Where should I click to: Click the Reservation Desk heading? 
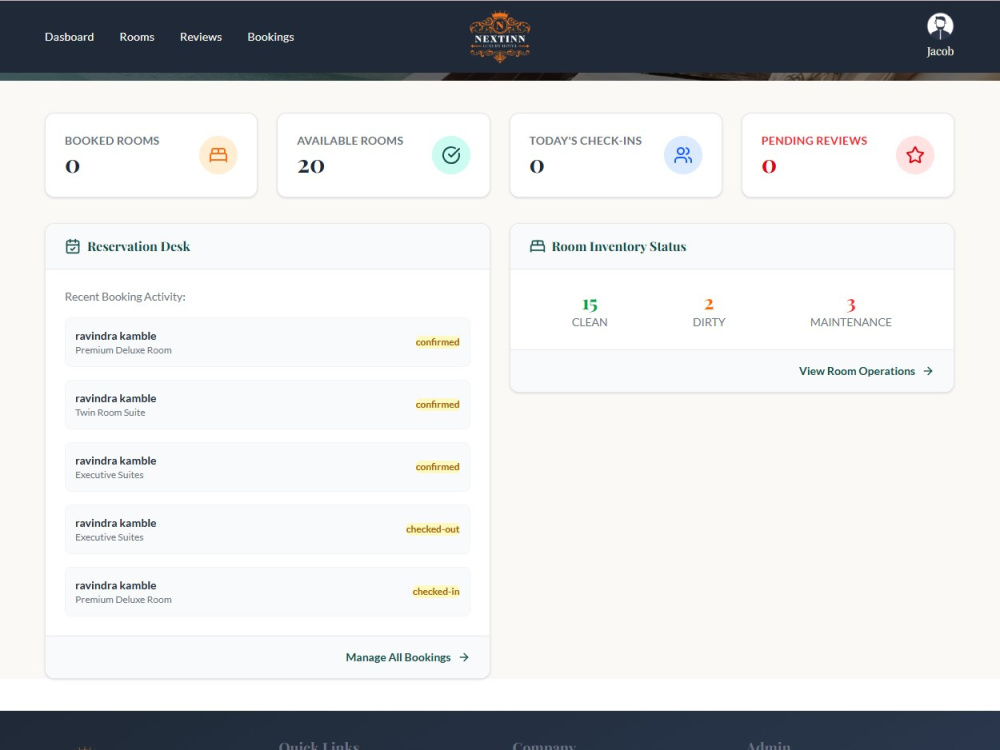pos(138,246)
